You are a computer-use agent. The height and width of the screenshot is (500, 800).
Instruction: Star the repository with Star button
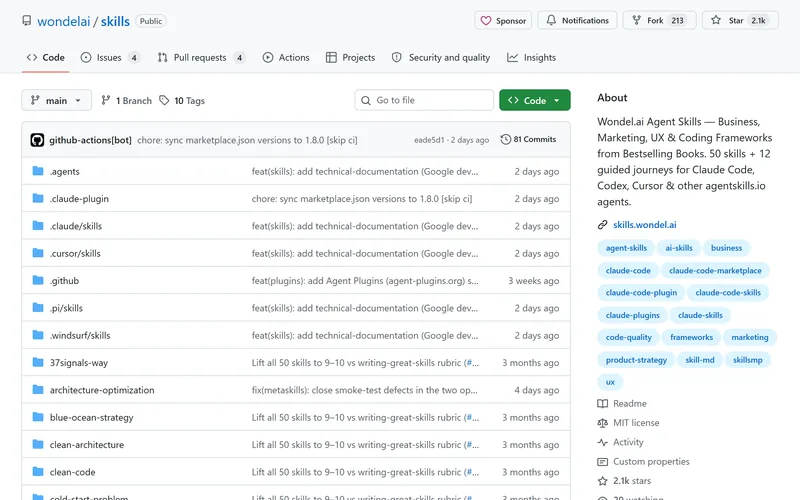point(740,20)
